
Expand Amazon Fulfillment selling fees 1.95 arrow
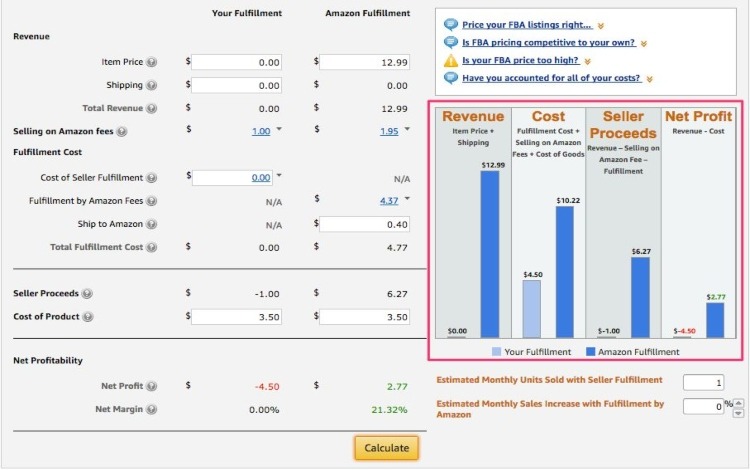pos(407,129)
